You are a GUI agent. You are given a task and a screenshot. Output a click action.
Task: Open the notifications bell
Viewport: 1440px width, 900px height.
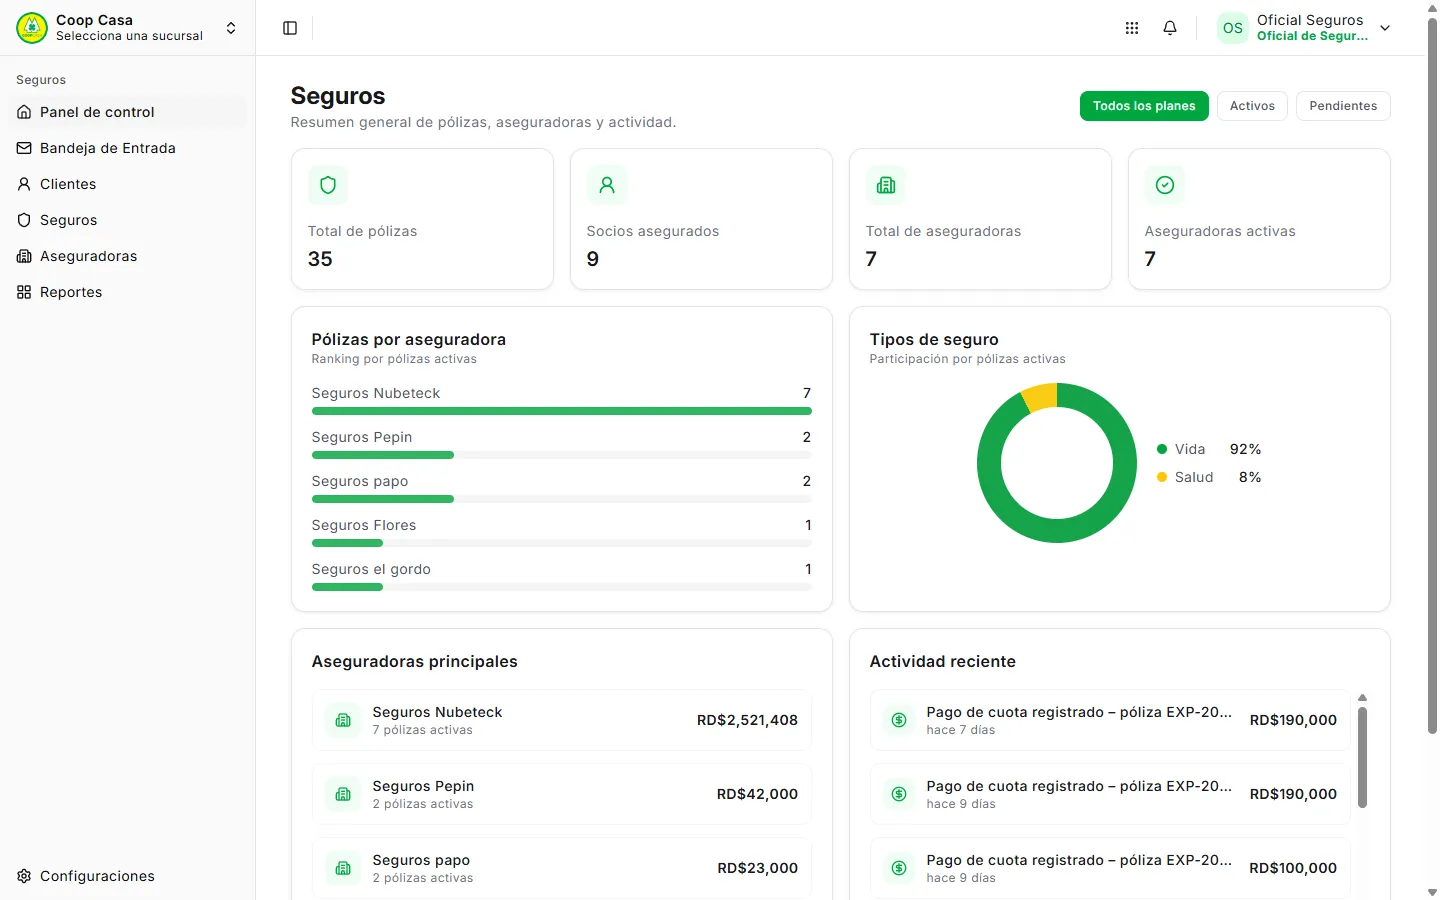pos(1170,28)
